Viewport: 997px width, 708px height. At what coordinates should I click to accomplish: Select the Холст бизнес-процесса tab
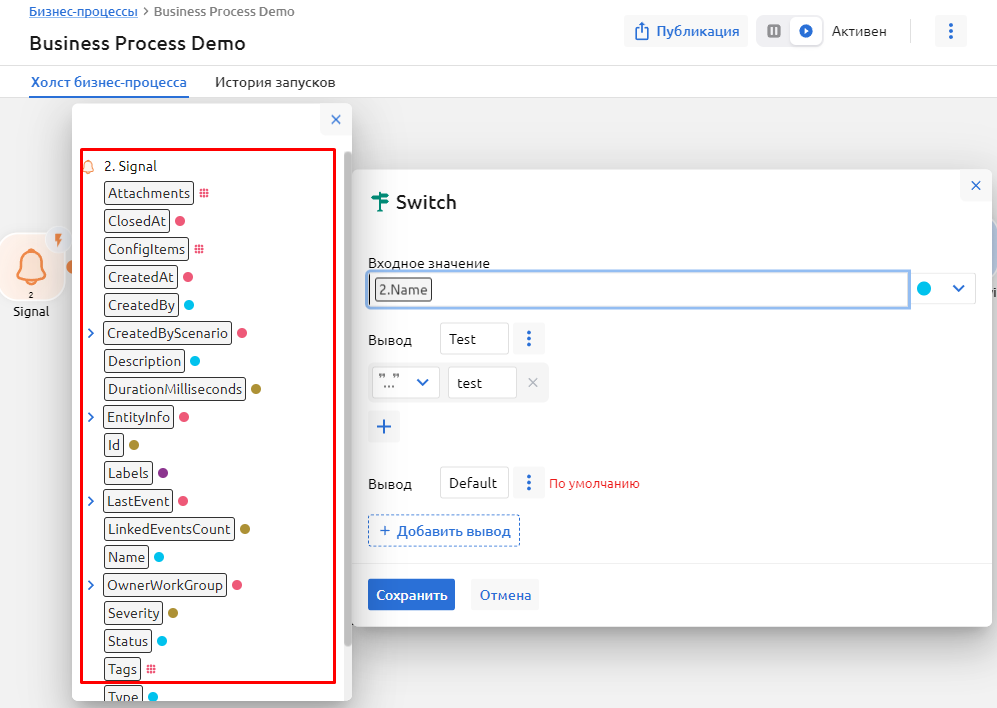(108, 82)
